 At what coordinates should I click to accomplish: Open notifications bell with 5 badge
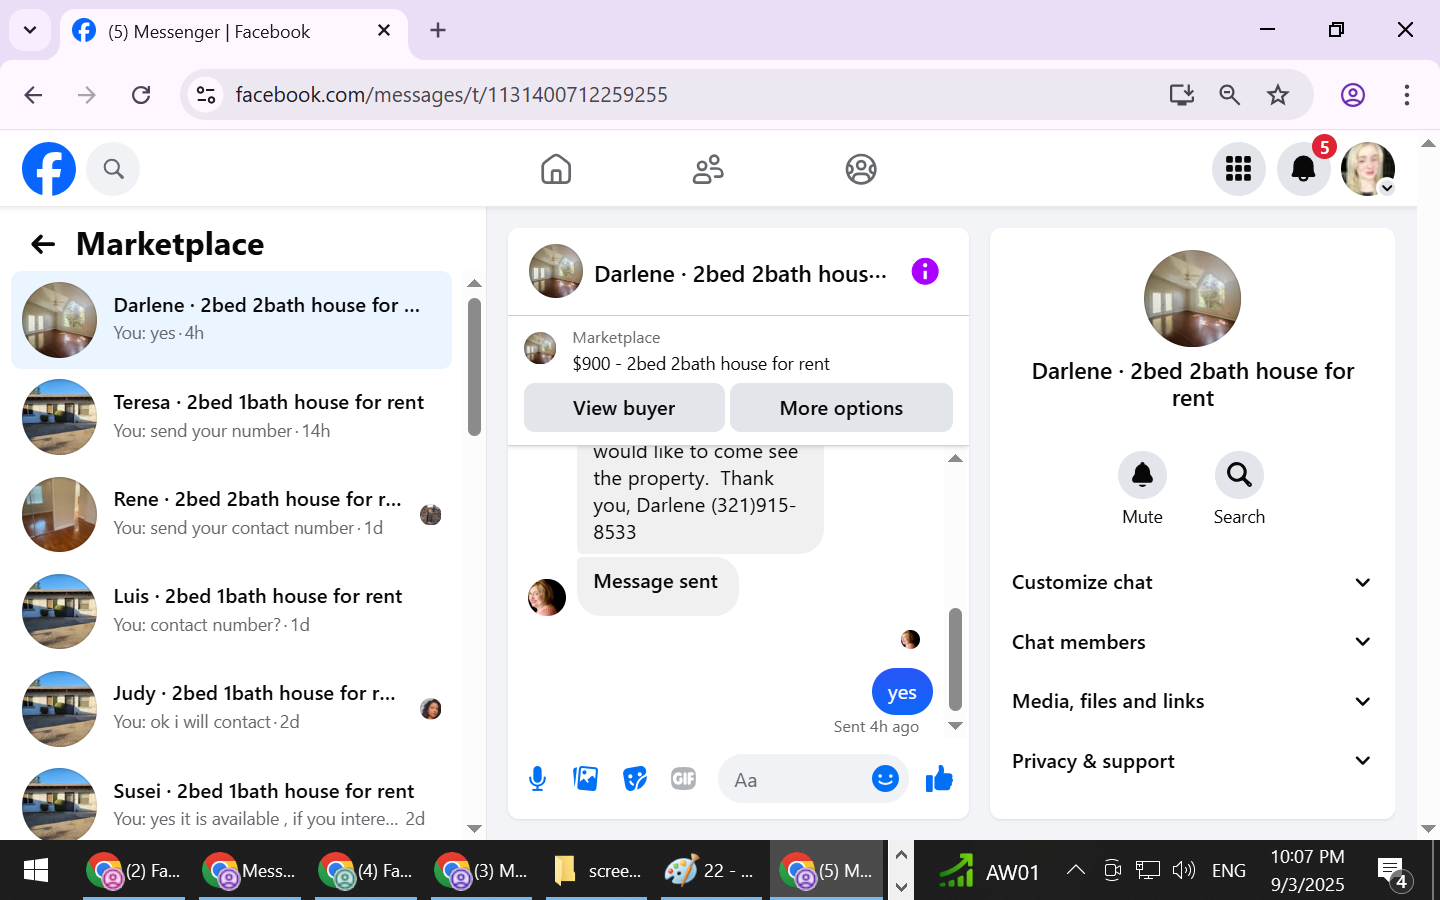coord(1303,169)
